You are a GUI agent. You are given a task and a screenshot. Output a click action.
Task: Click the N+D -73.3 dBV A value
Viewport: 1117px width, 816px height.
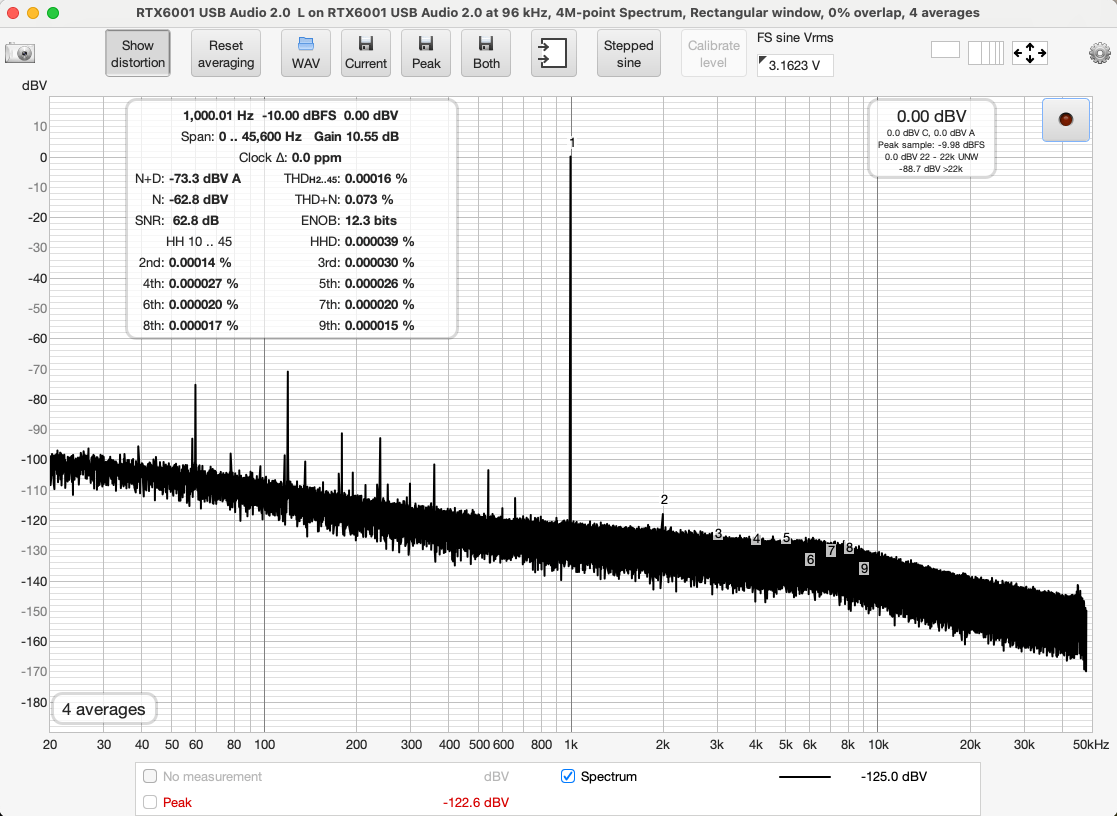(205, 179)
